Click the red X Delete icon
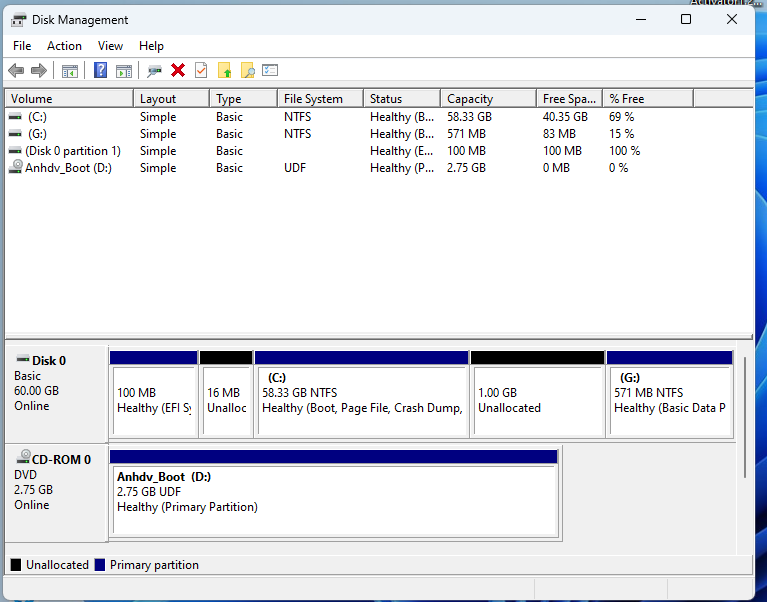The height and width of the screenshot is (602, 767). pyautogui.click(x=178, y=70)
